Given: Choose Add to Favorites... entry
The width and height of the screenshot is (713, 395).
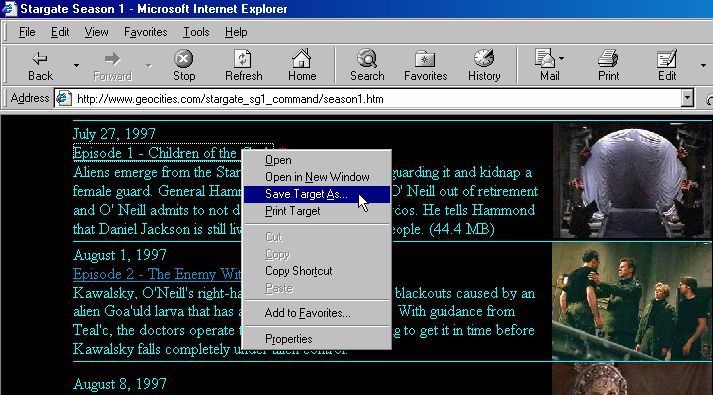Looking at the screenshot, I should coord(317,313).
